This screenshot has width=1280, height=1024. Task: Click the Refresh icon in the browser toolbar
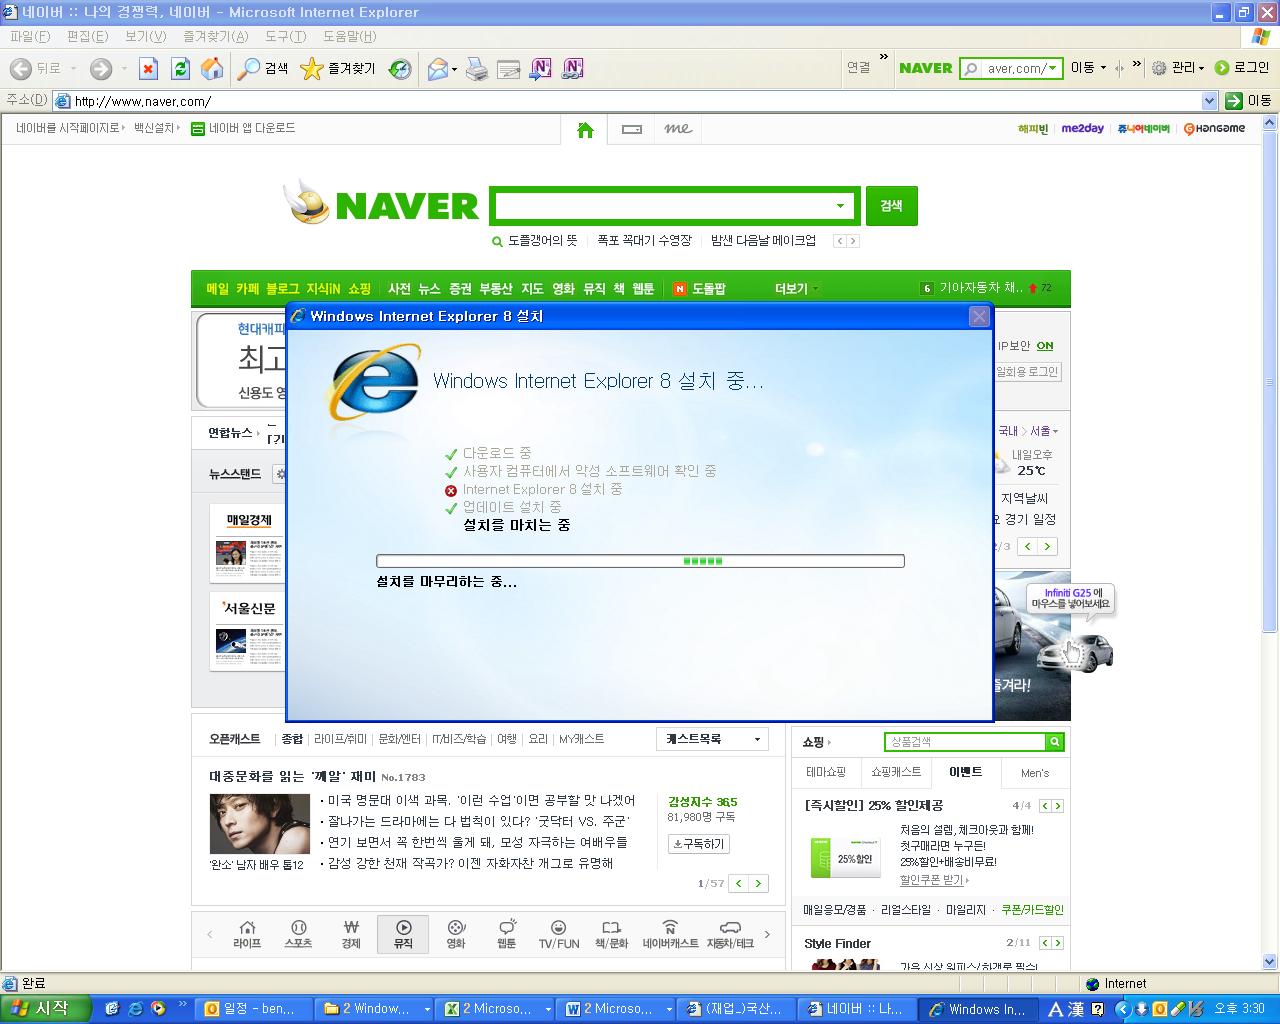181,68
